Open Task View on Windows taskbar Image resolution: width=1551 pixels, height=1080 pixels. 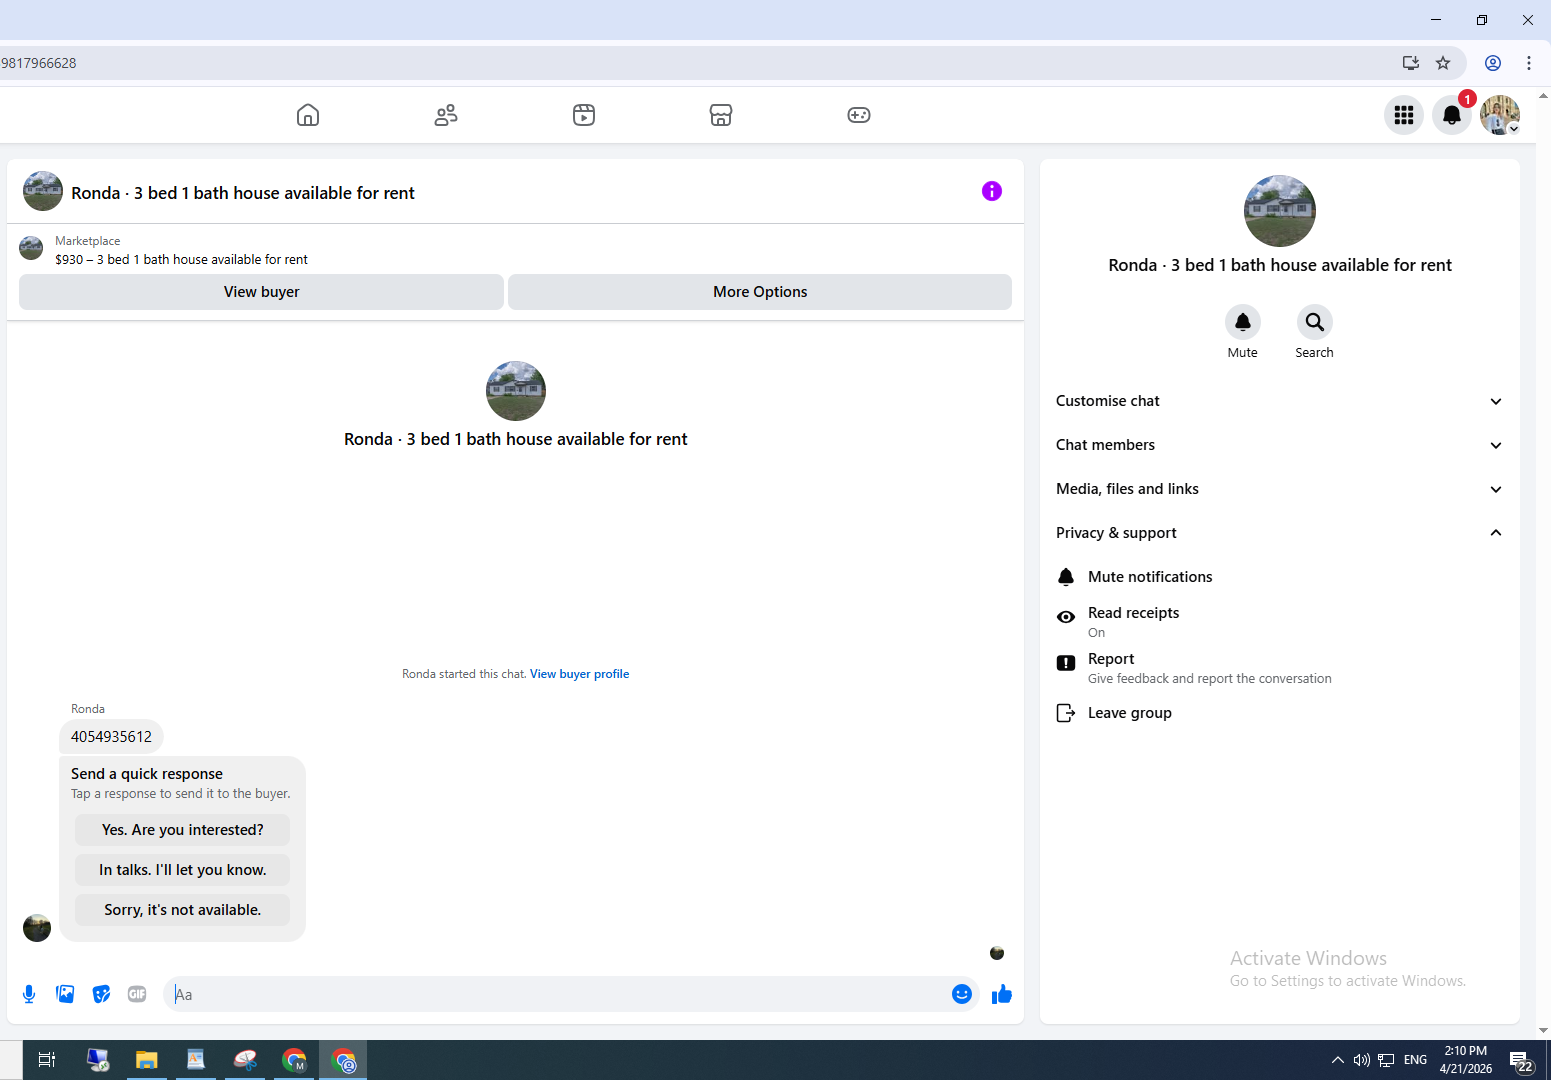47,1060
